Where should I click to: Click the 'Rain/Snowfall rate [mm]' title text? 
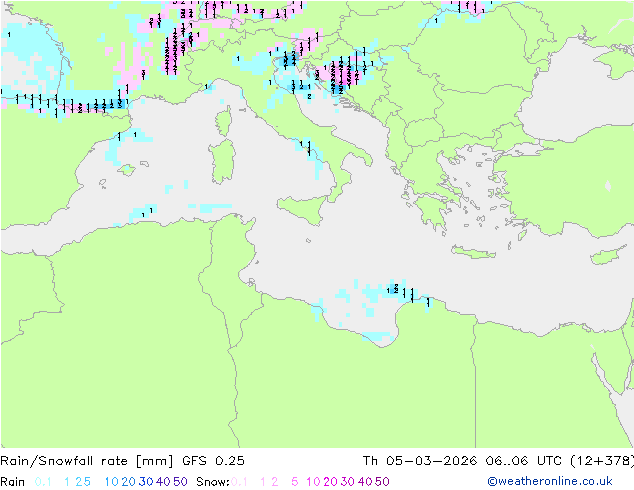pos(87,461)
